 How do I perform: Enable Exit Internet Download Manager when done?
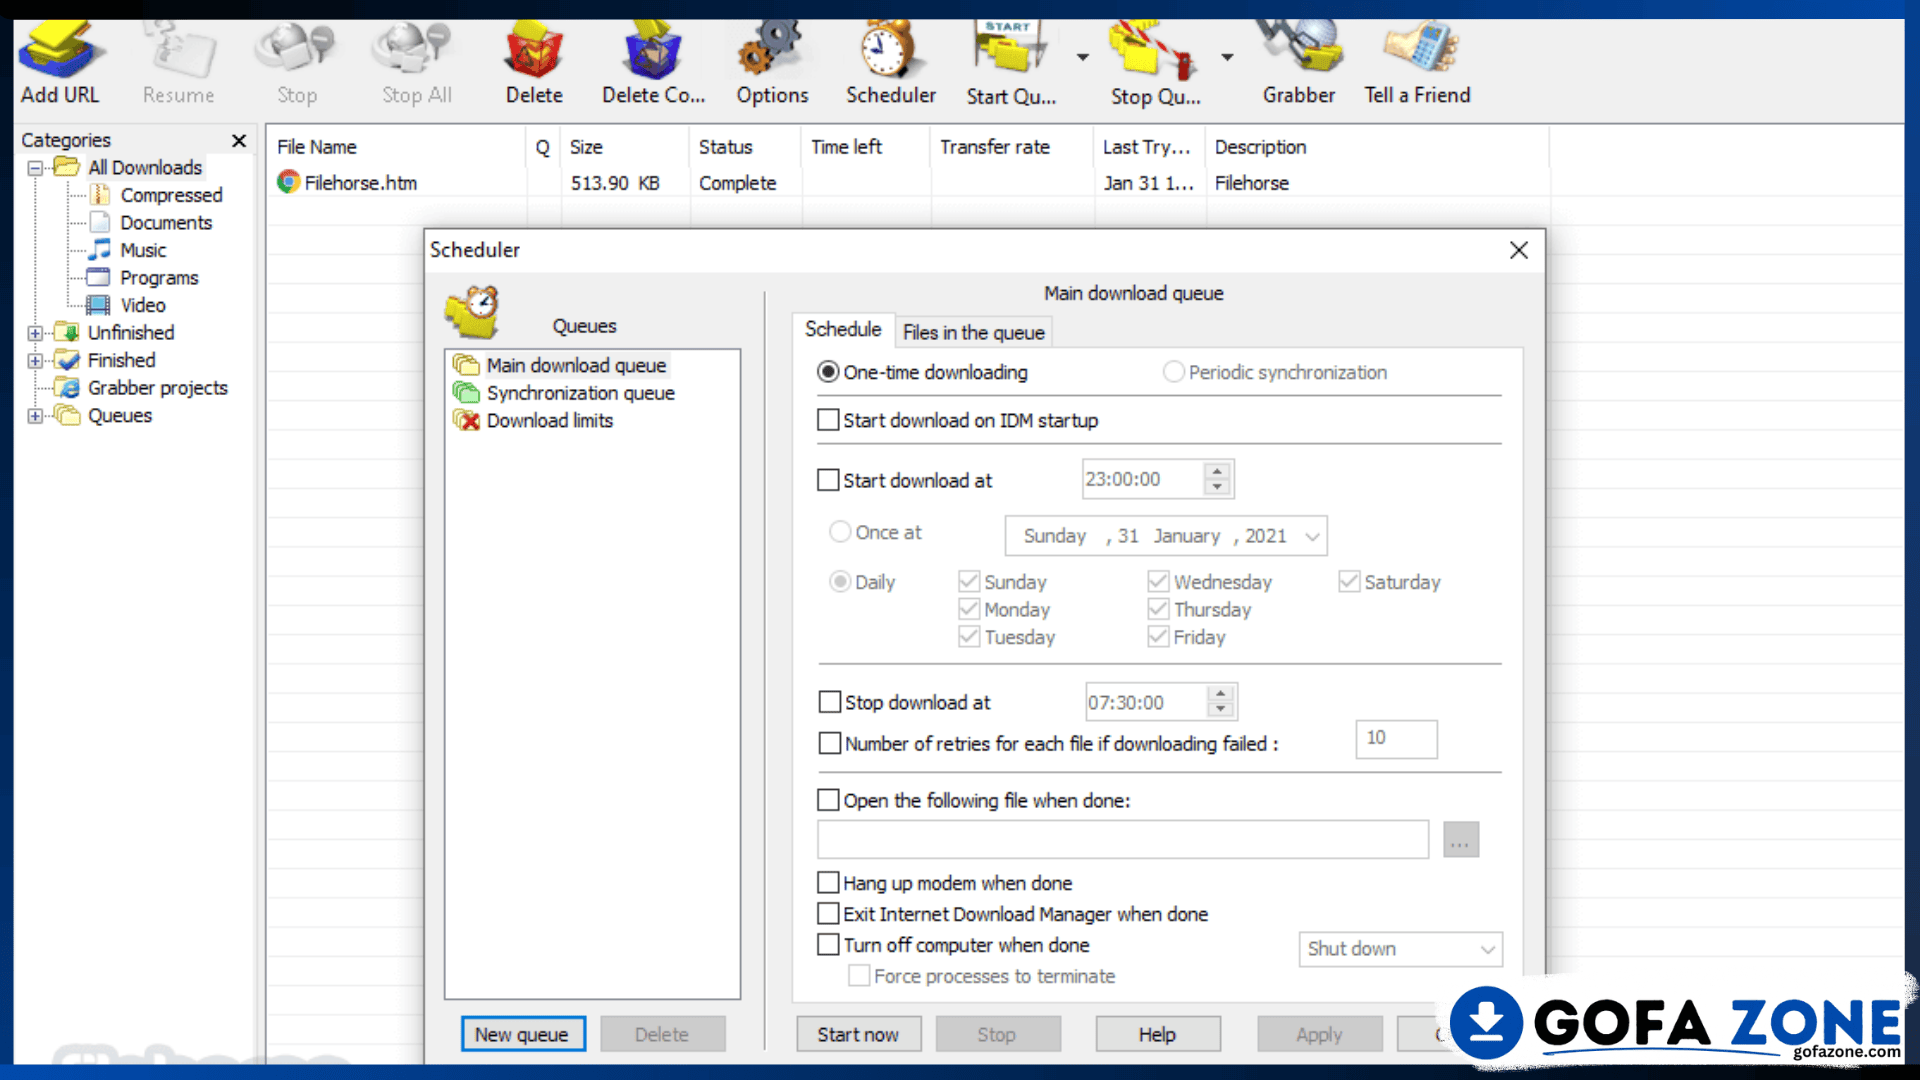(828, 913)
